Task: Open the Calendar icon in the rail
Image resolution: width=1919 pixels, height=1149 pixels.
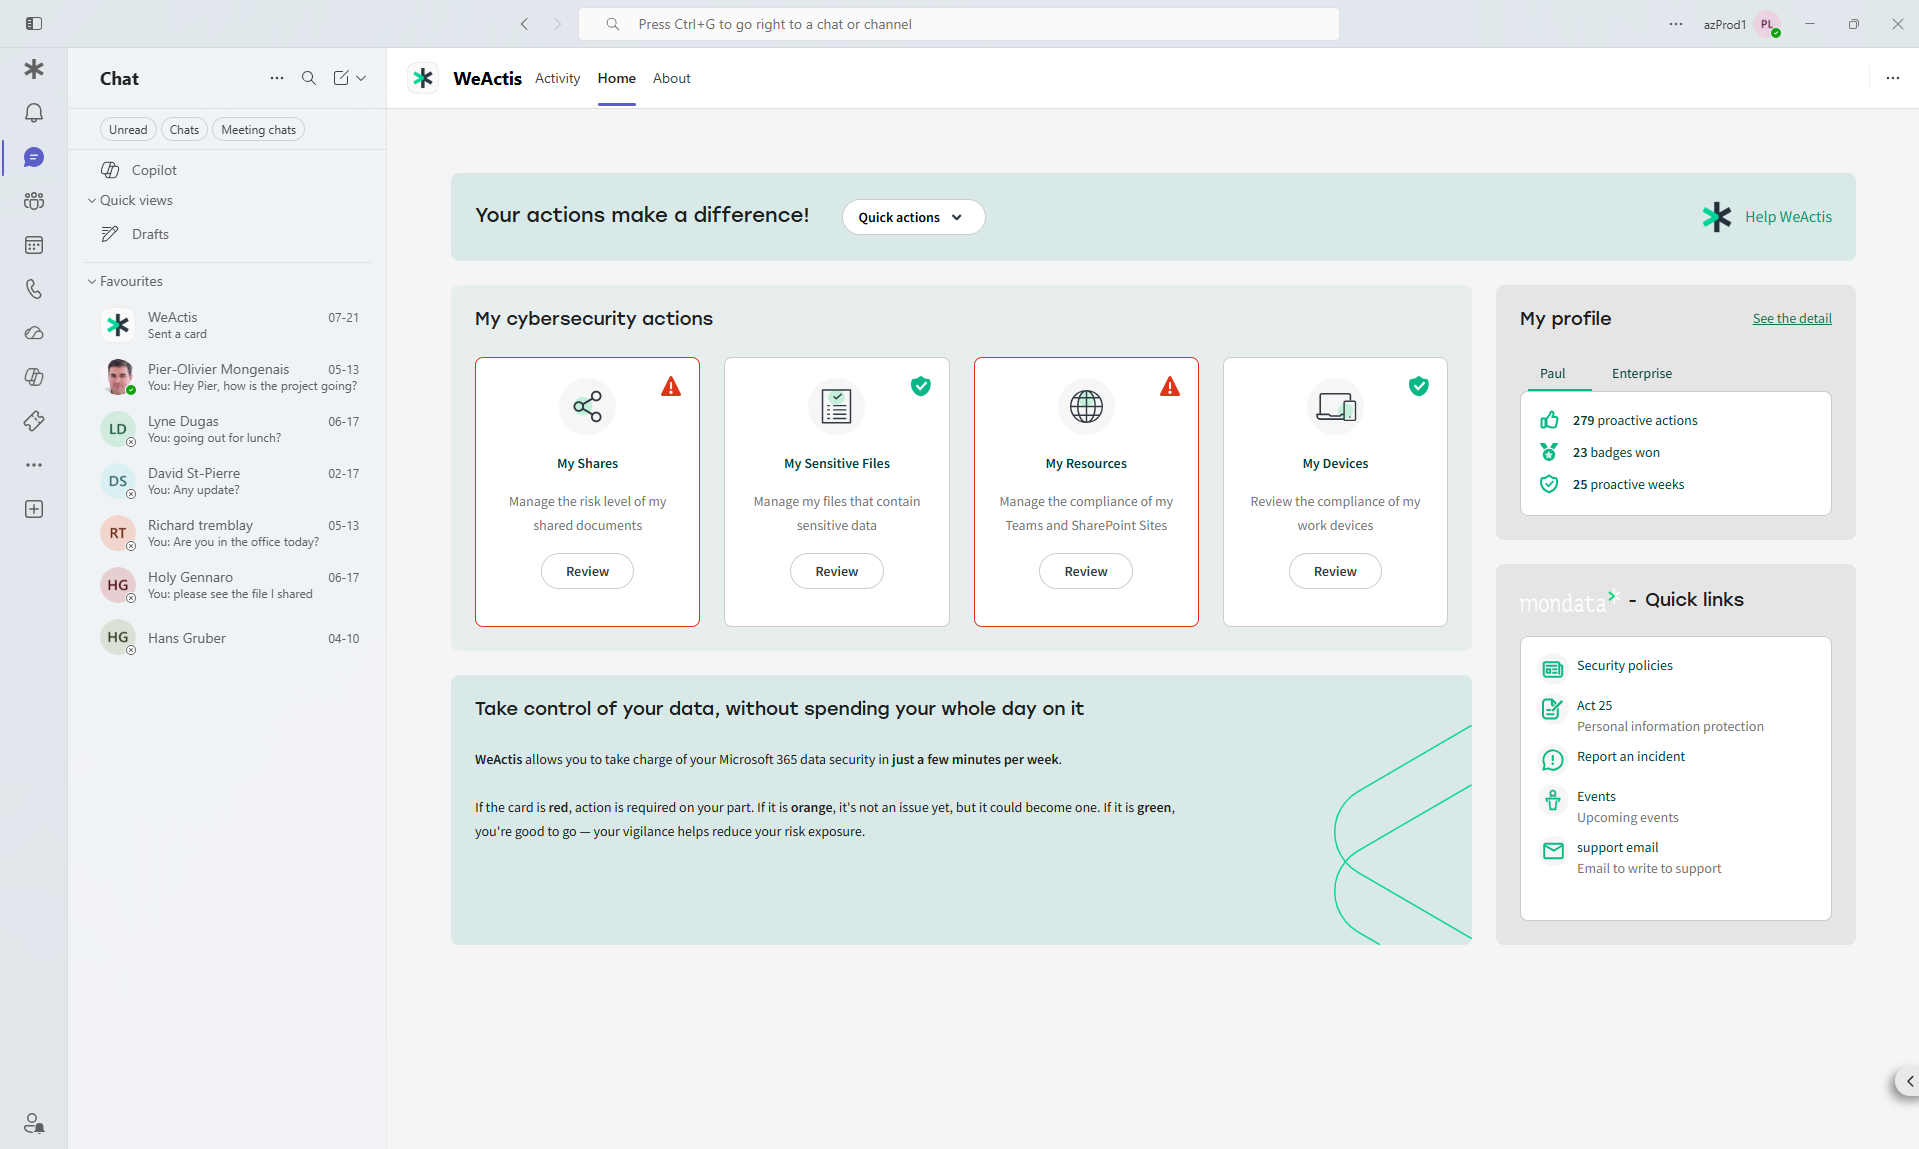Action: point(34,245)
